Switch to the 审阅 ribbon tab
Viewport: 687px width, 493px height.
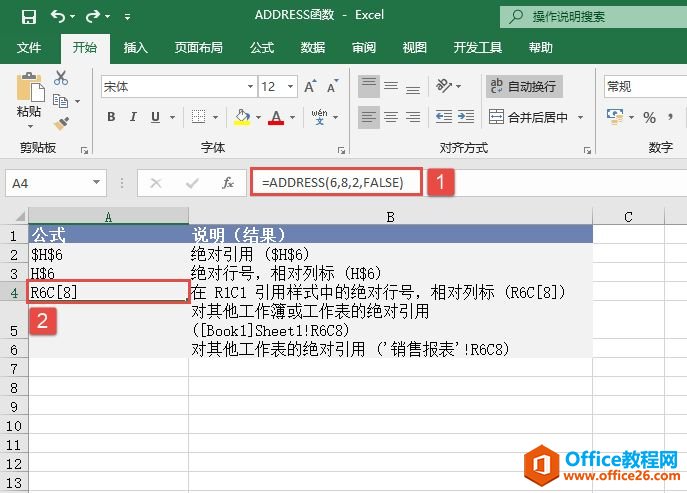[x=364, y=47]
